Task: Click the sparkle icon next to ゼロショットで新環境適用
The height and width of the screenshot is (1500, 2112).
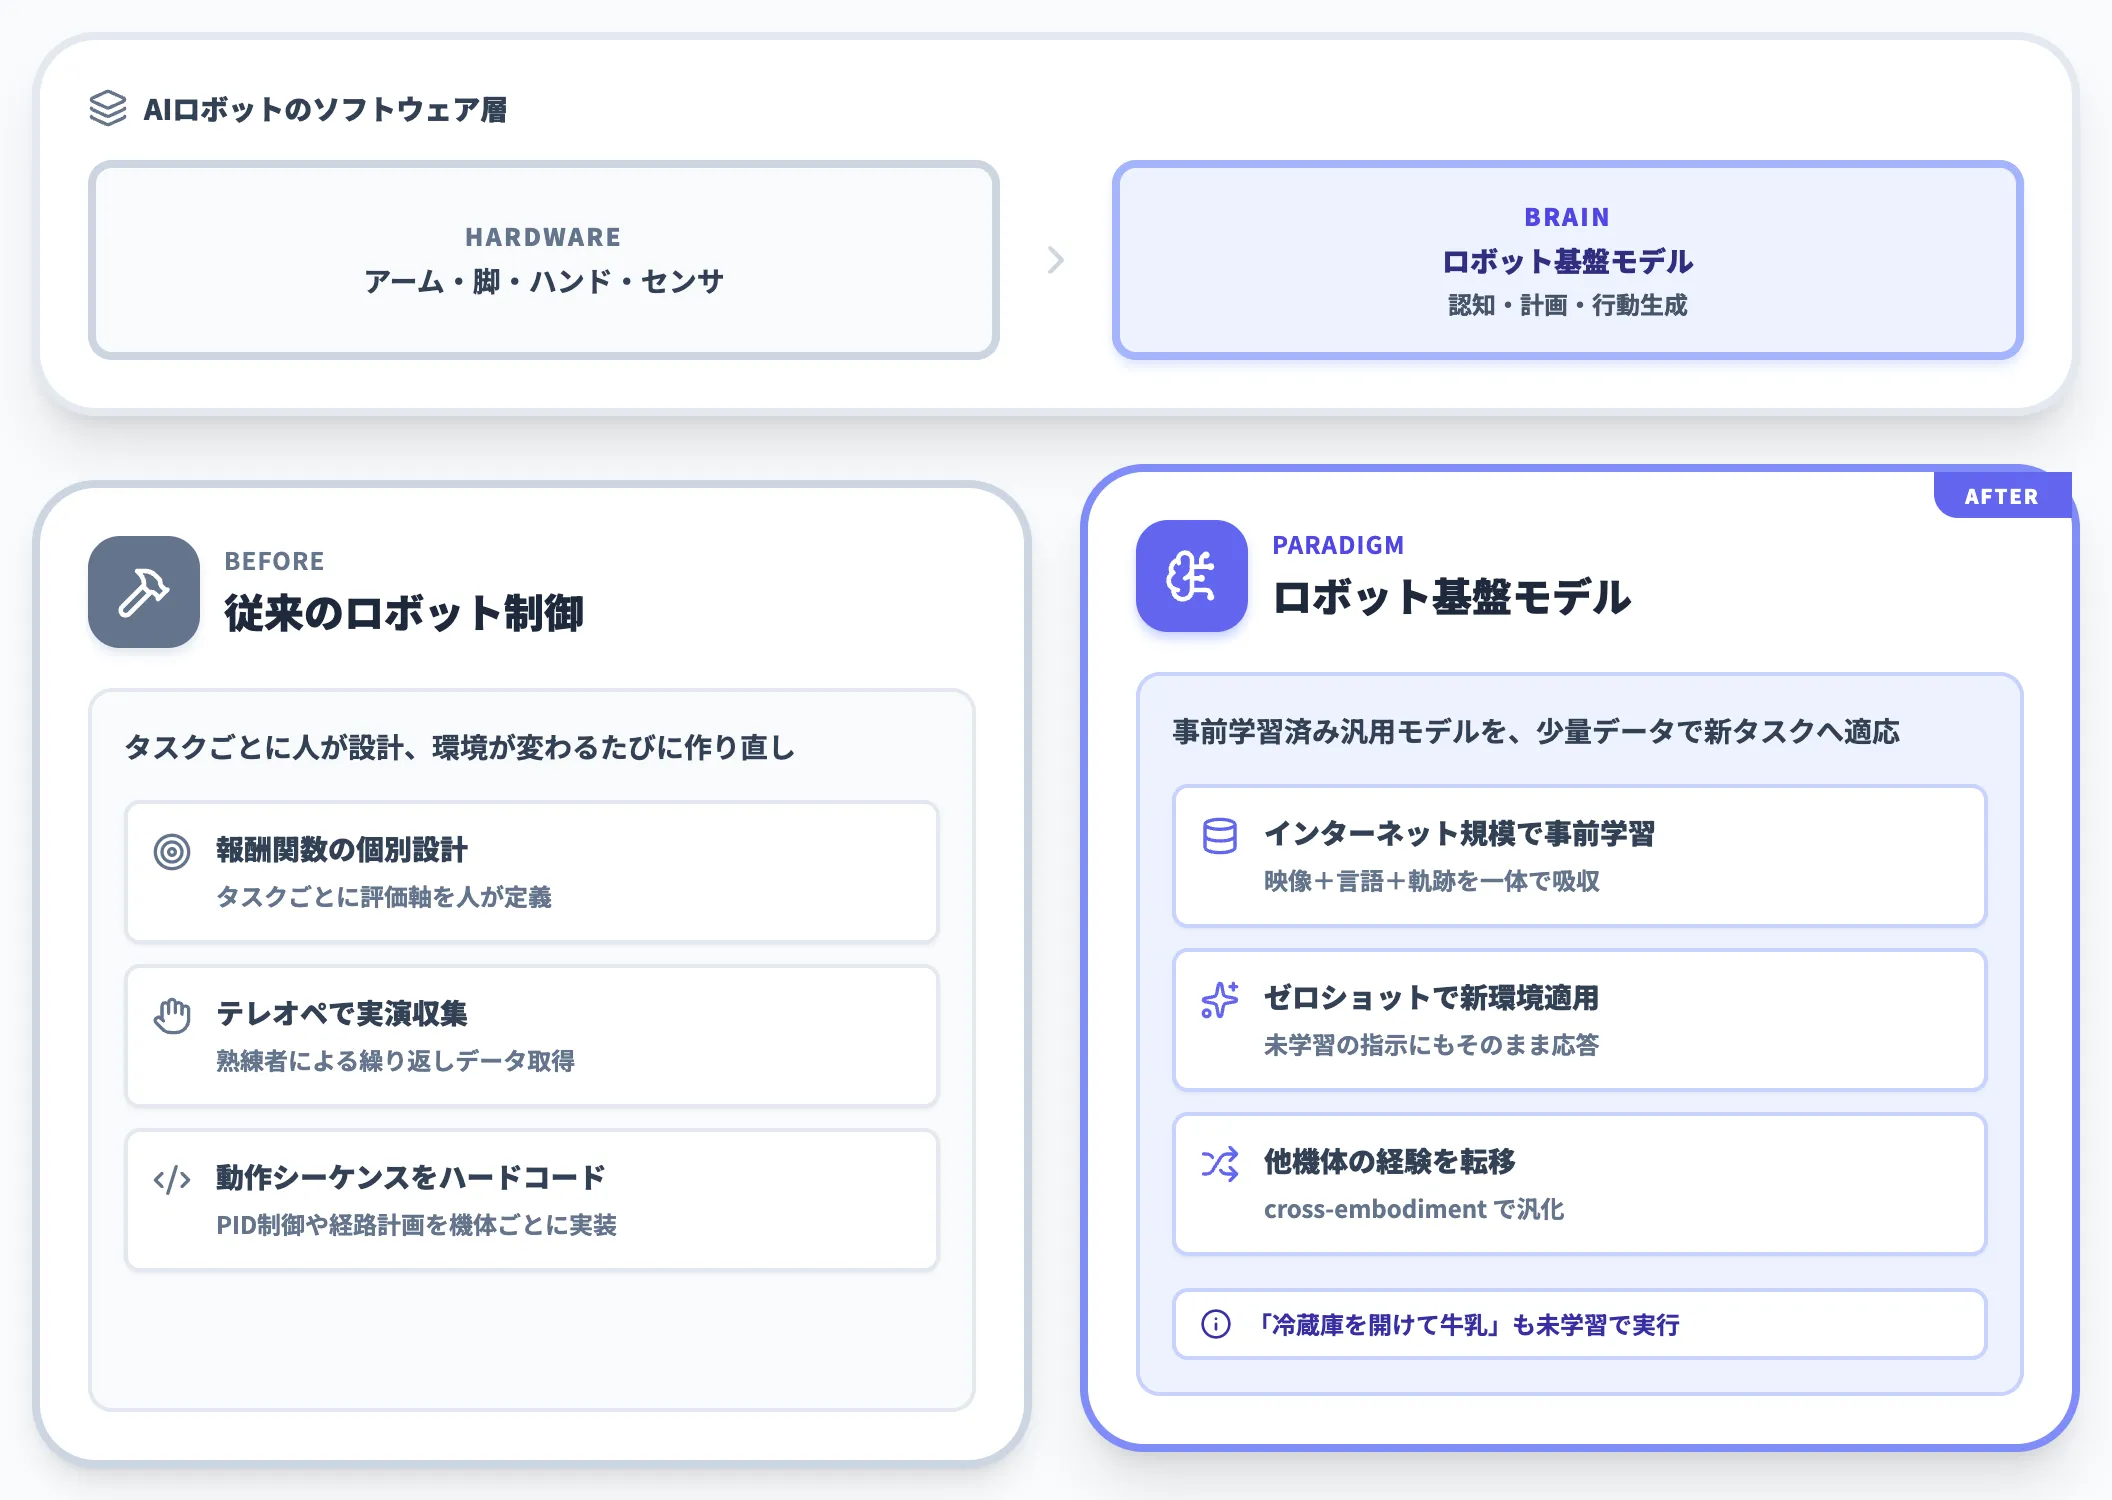Action: (1220, 1000)
